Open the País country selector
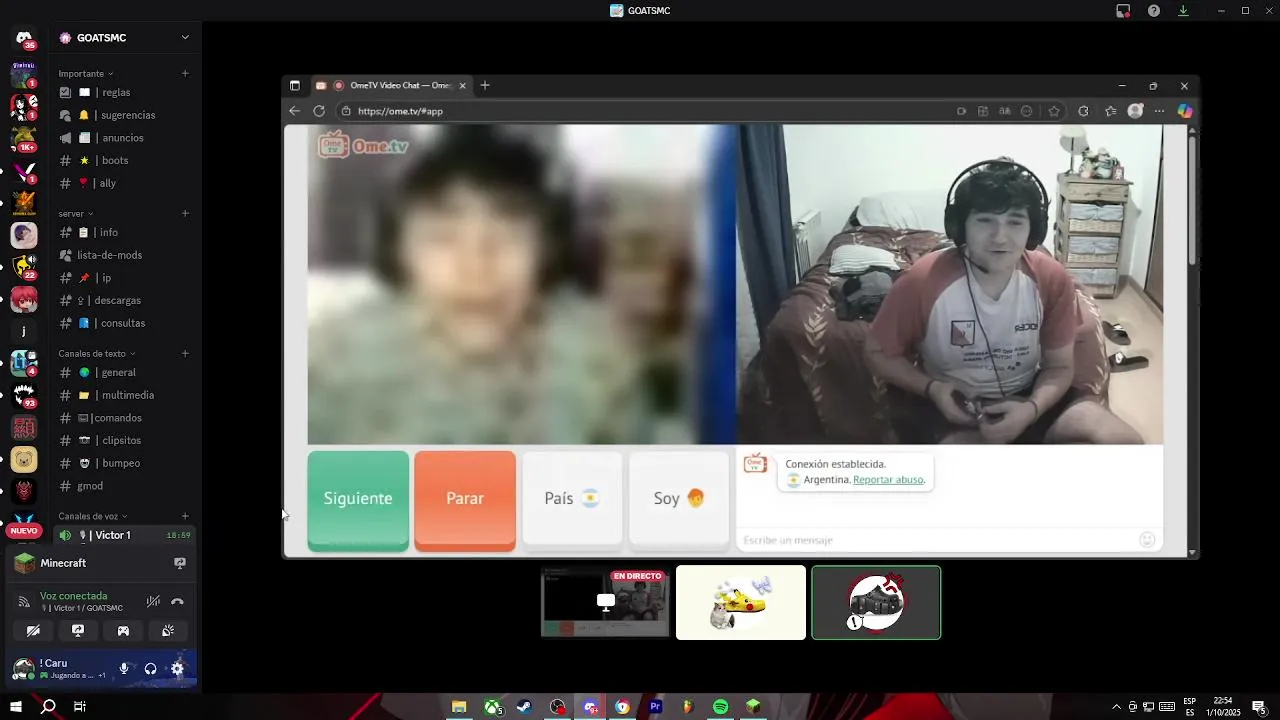 [x=572, y=500]
